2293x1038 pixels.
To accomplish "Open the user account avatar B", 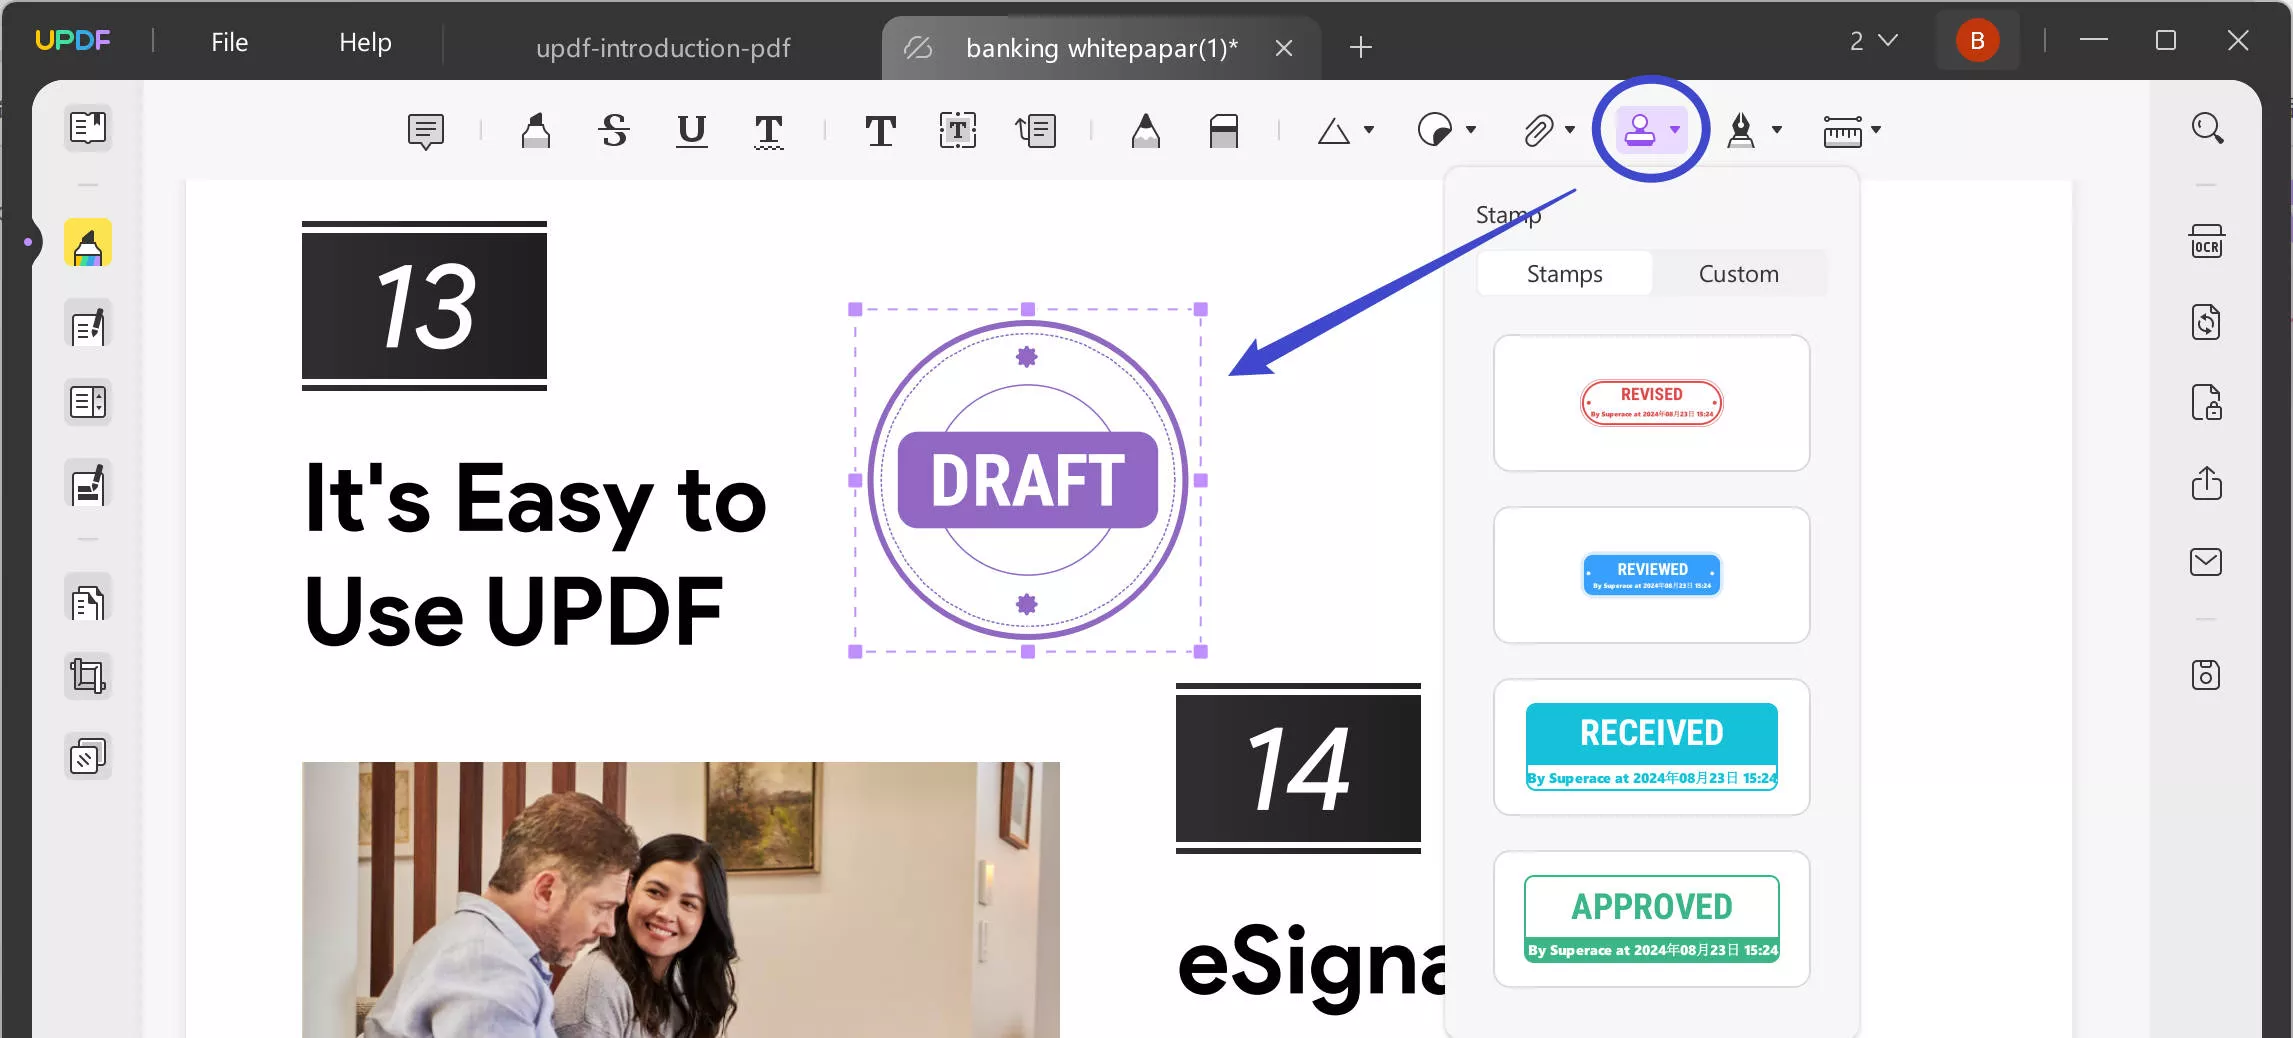I will click(1977, 41).
